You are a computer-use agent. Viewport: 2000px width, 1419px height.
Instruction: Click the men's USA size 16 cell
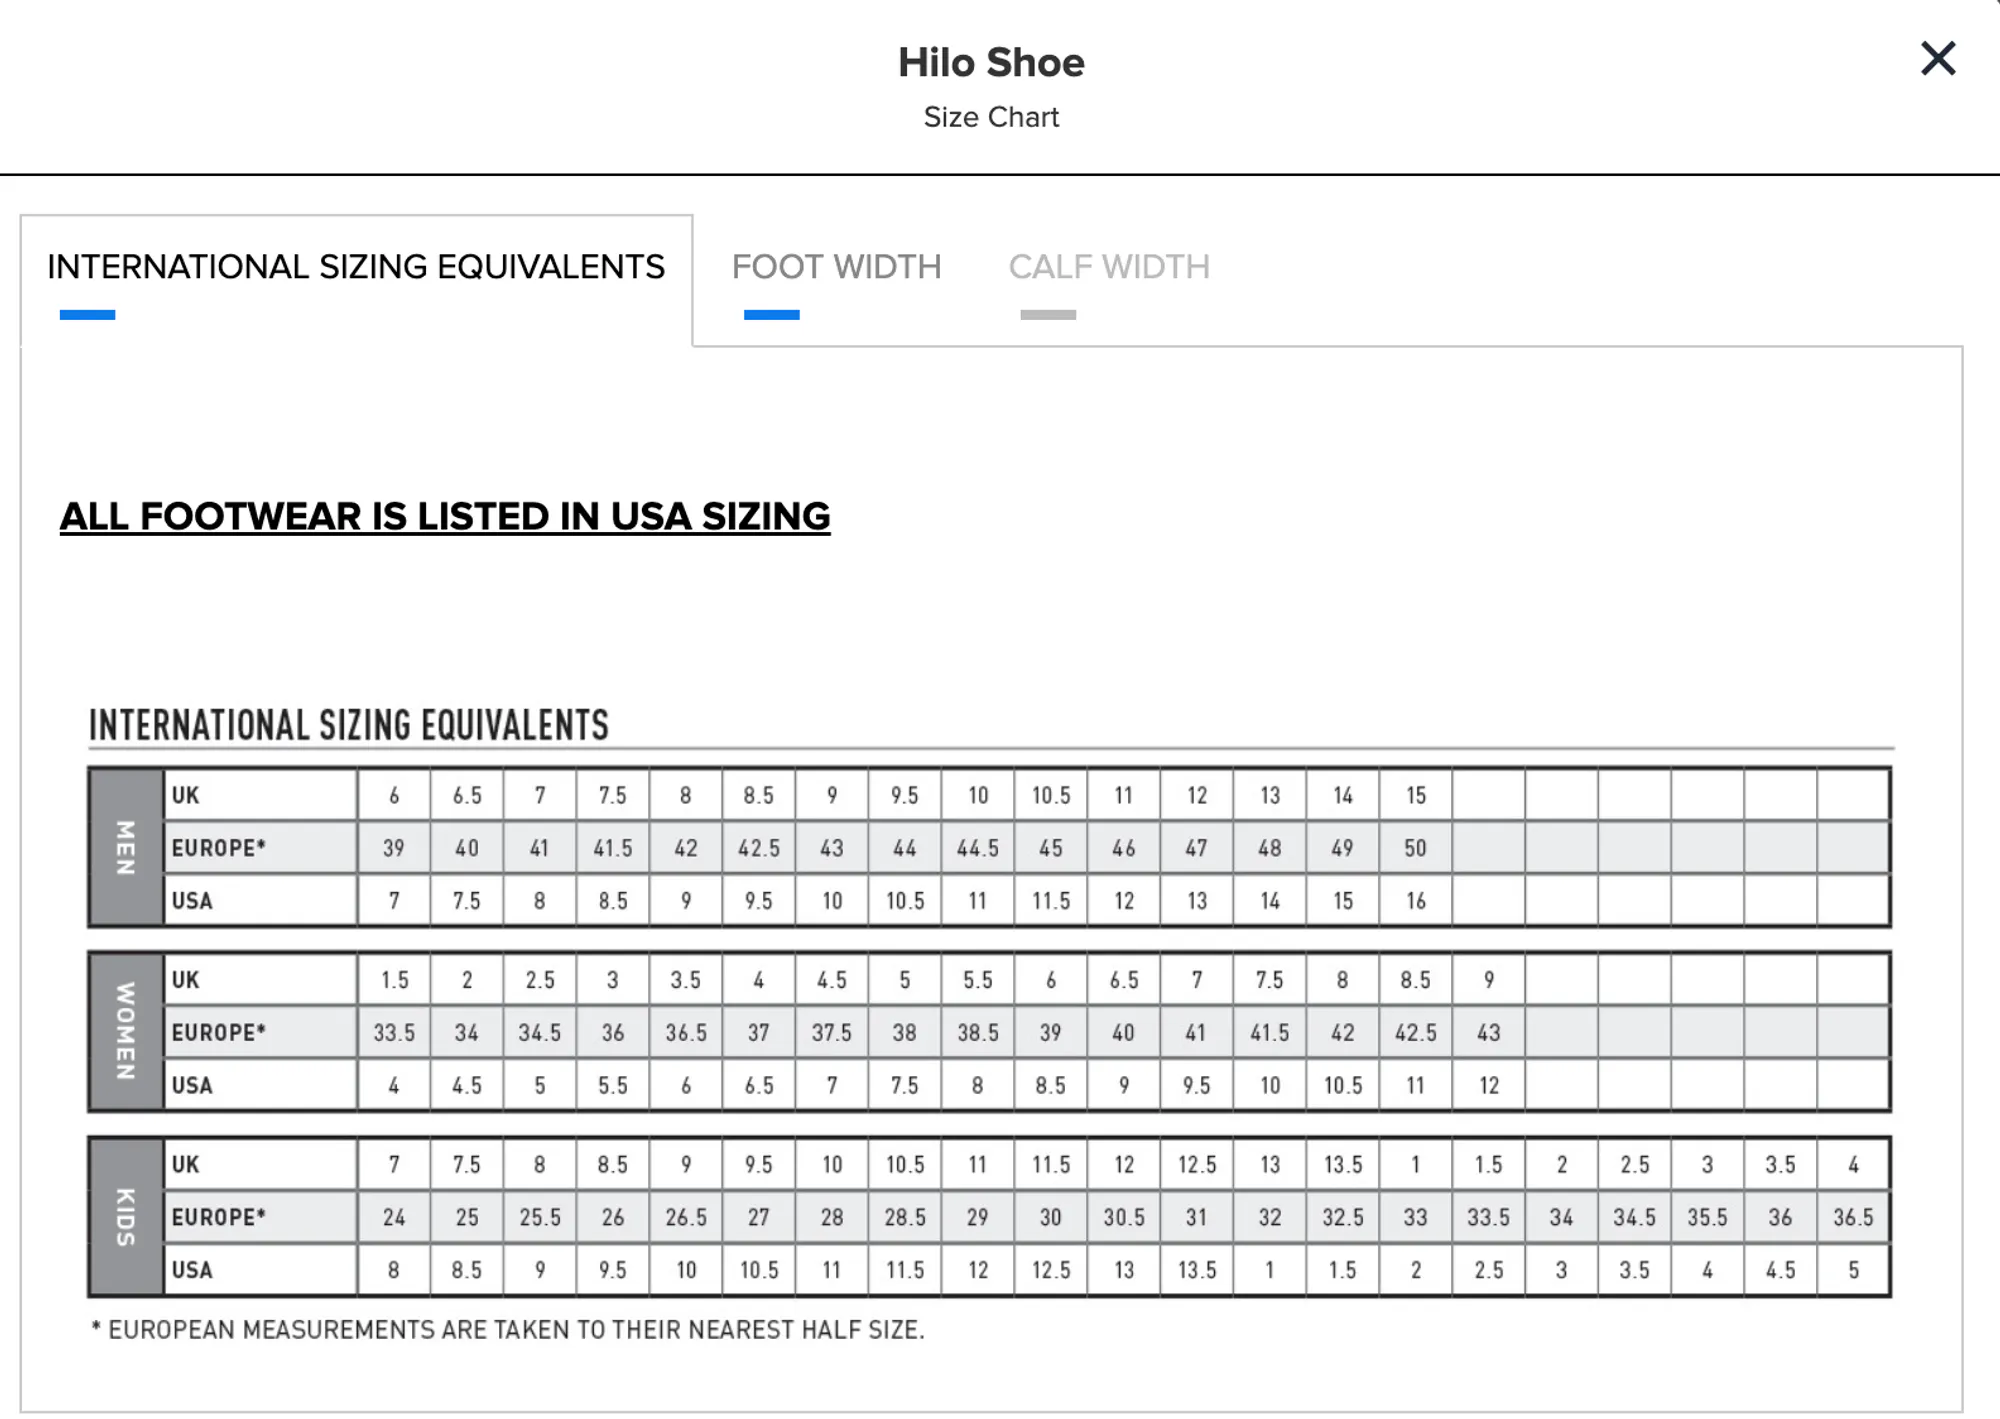tap(1415, 902)
